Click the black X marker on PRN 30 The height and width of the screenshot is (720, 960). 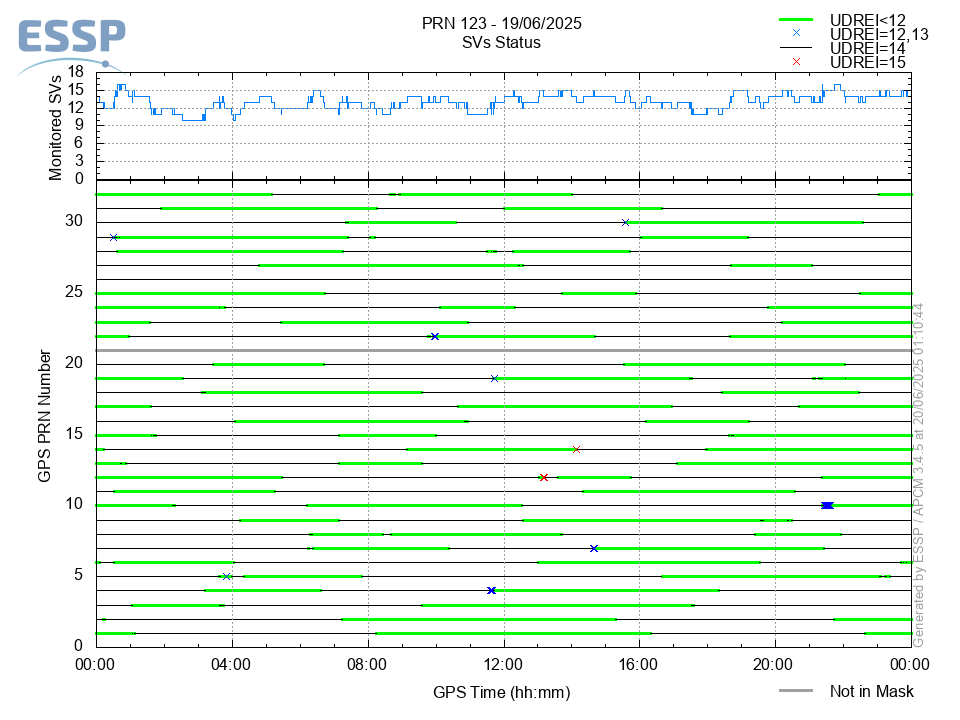625,222
